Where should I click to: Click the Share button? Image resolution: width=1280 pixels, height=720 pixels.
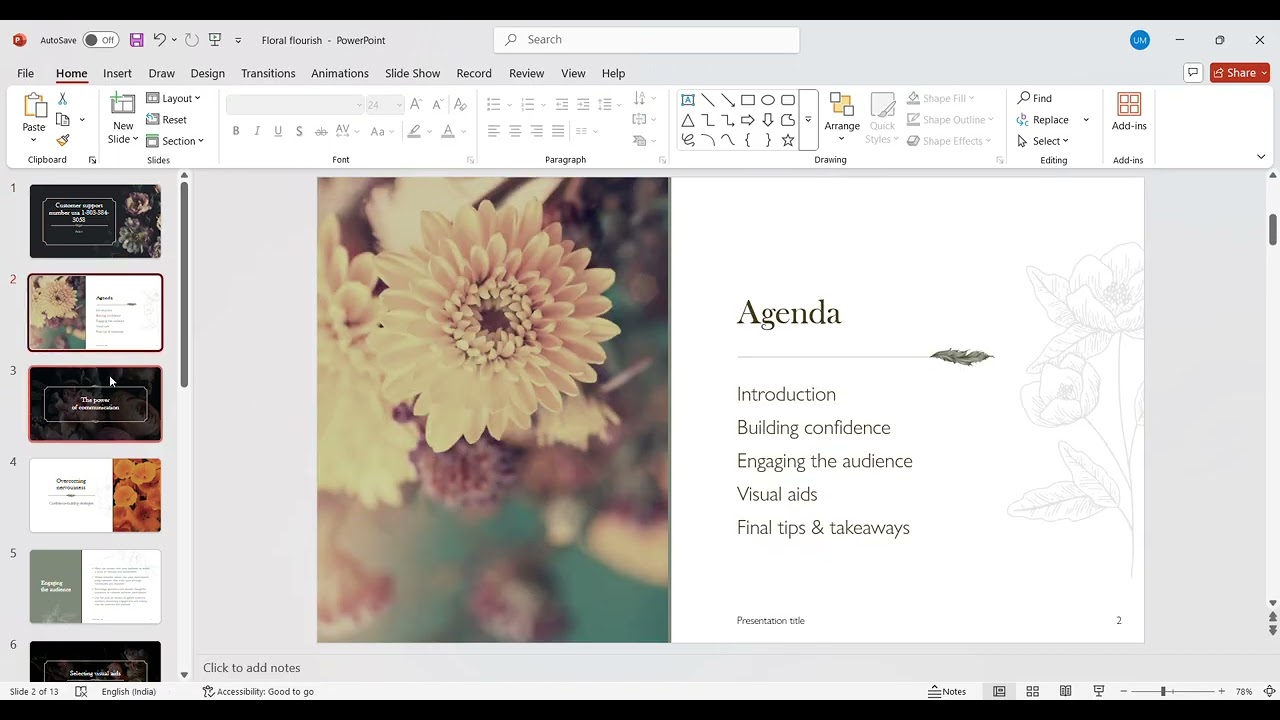1240,72
